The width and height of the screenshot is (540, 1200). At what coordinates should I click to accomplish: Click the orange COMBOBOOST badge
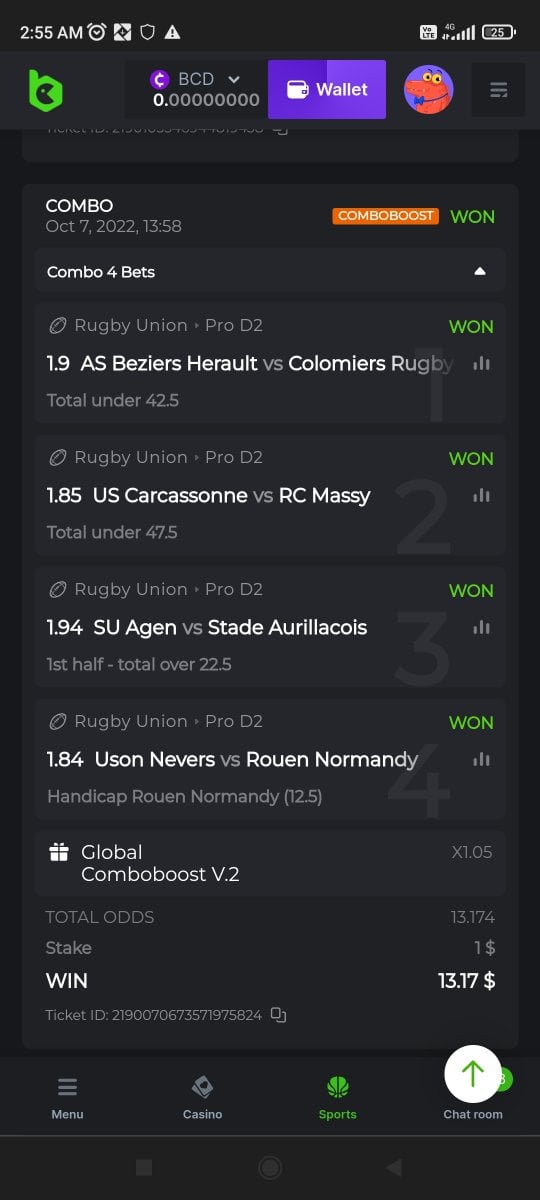coord(386,216)
